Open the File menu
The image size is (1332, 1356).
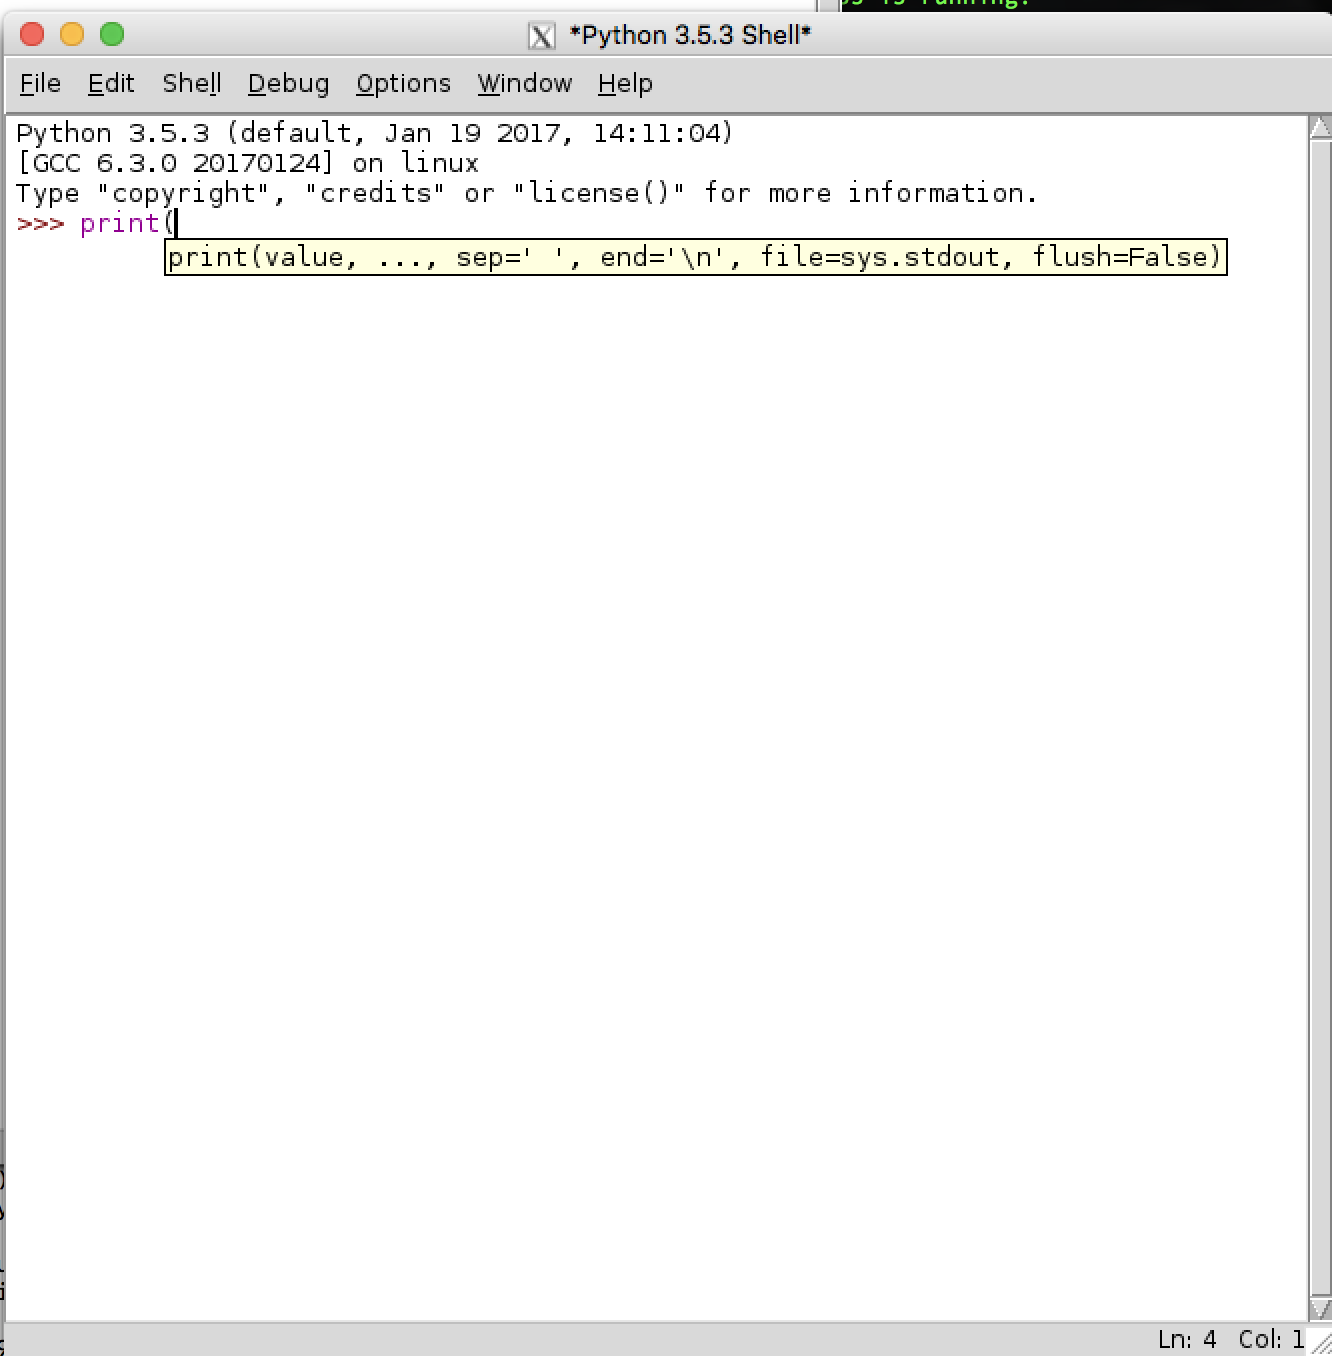[x=40, y=83]
